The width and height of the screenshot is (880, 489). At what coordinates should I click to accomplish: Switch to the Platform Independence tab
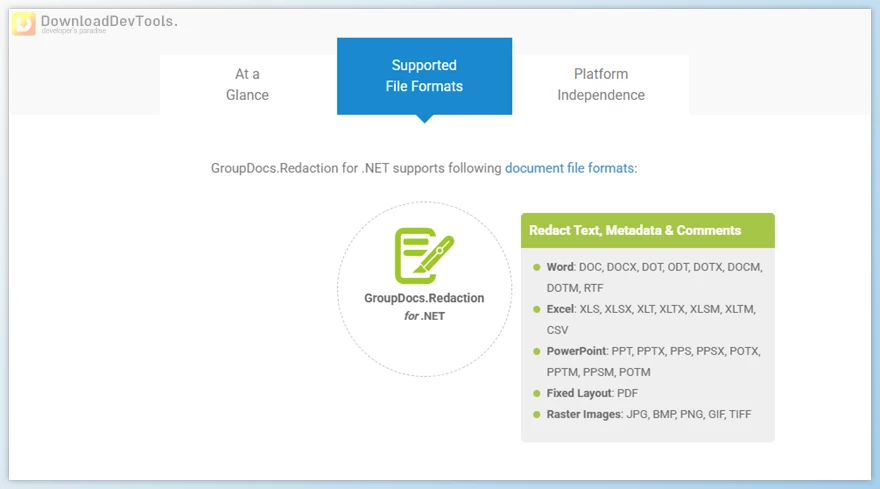[601, 85]
